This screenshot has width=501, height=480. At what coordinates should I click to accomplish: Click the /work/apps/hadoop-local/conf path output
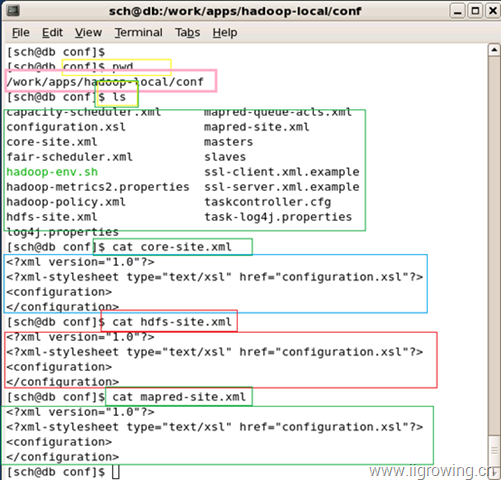point(105,82)
